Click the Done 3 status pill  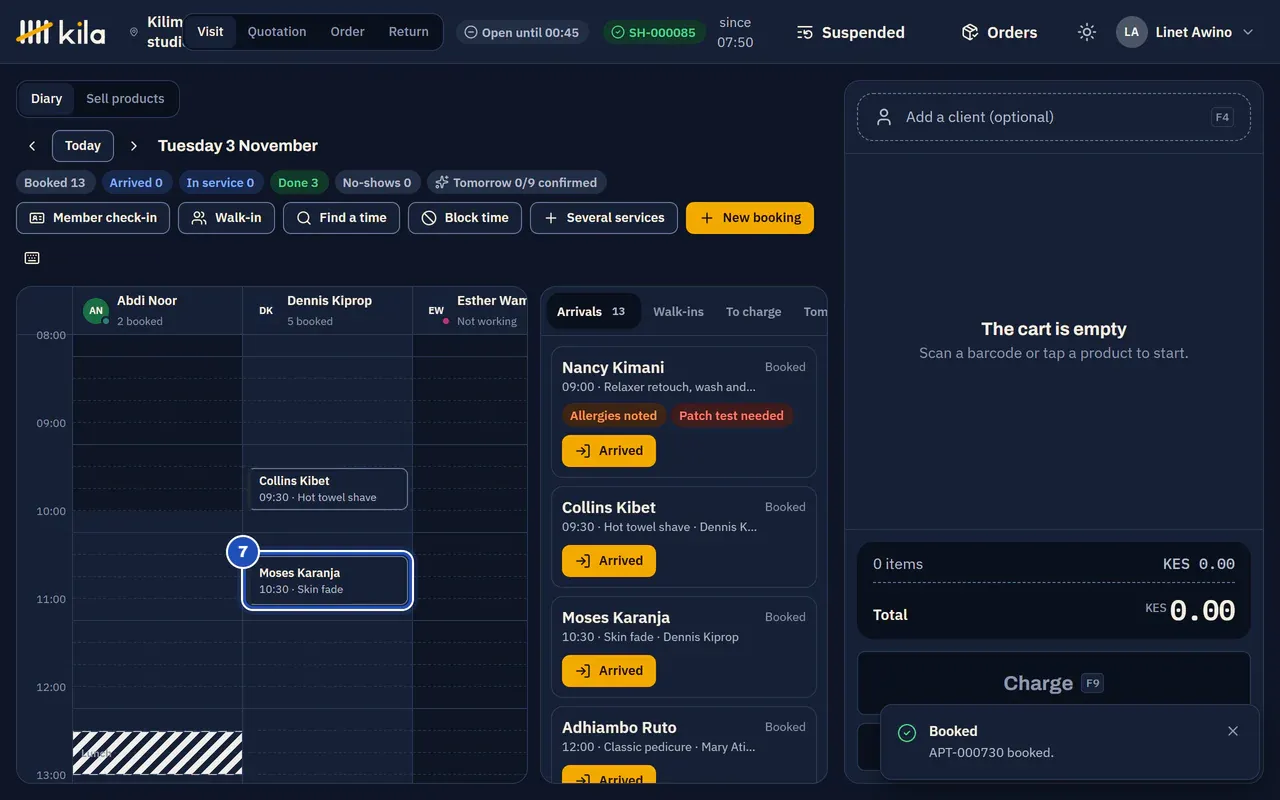[298, 183]
